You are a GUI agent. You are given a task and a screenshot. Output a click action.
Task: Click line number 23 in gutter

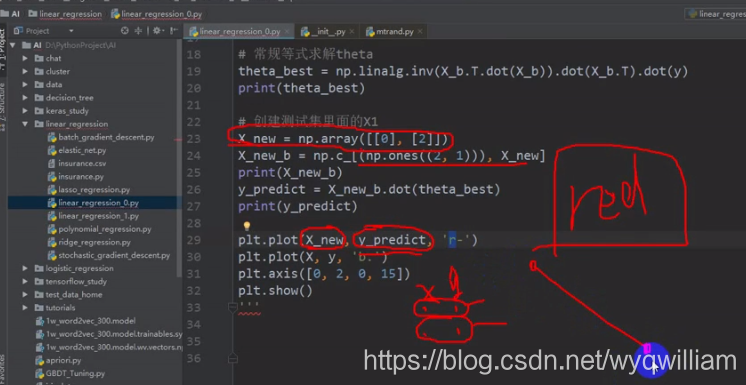[x=194, y=139]
